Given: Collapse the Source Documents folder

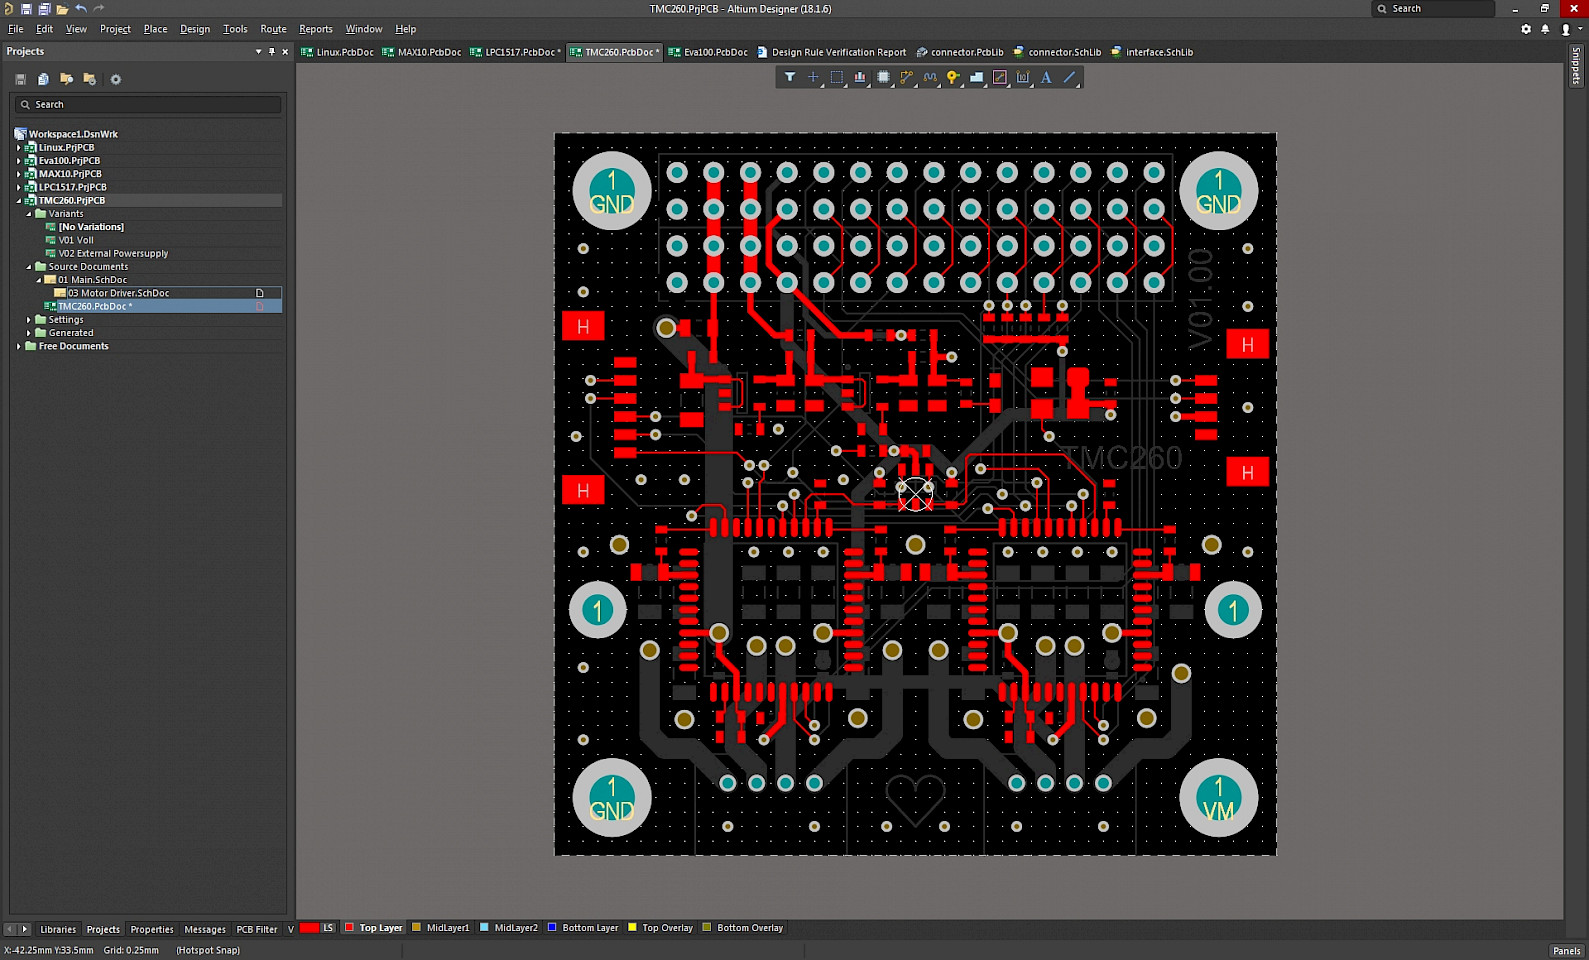Looking at the screenshot, I should [x=29, y=266].
